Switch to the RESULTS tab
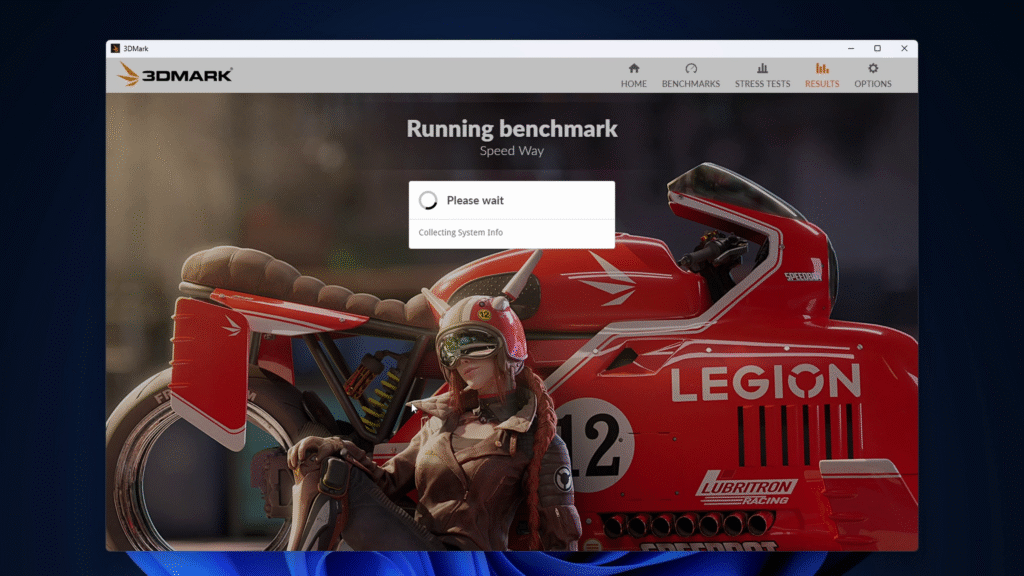Image resolution: width=1024 pixels, height=576 pixels. click(x=821, y=84)
